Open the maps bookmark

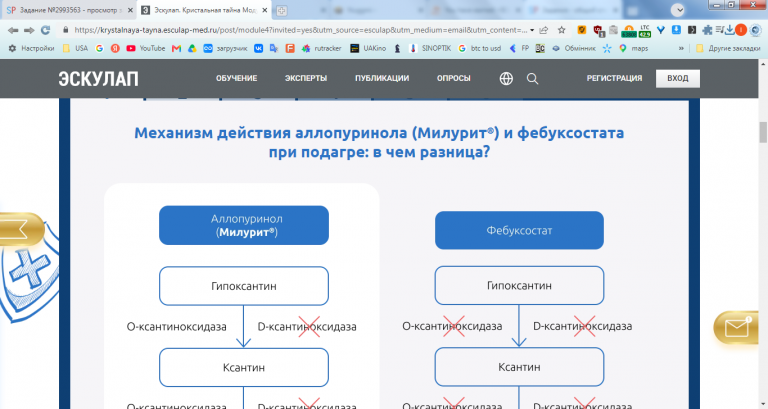click(633, 48)
